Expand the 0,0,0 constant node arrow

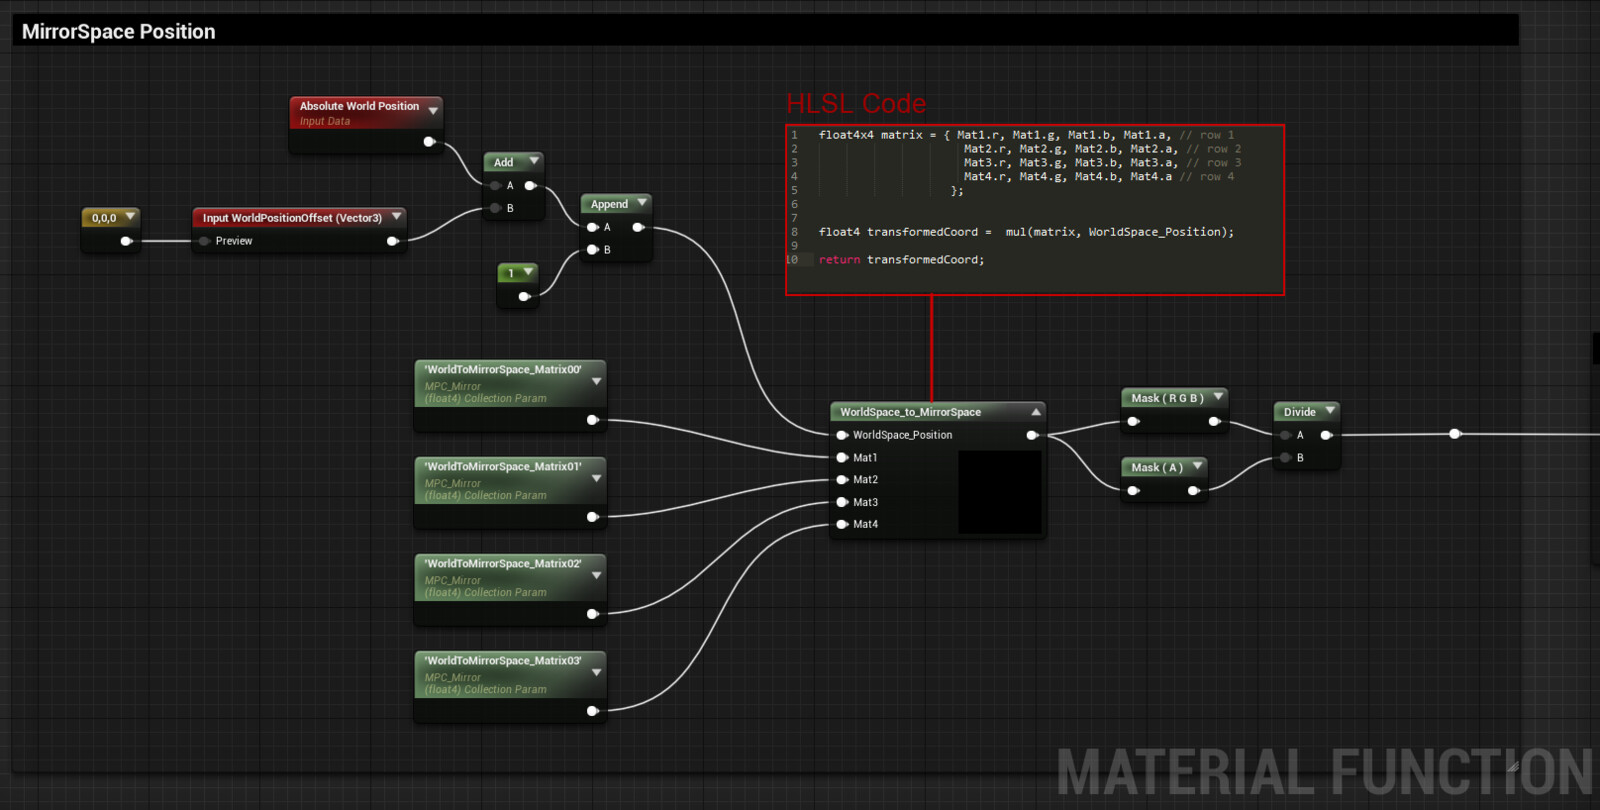pyautogui.click(x=130, y=216)
